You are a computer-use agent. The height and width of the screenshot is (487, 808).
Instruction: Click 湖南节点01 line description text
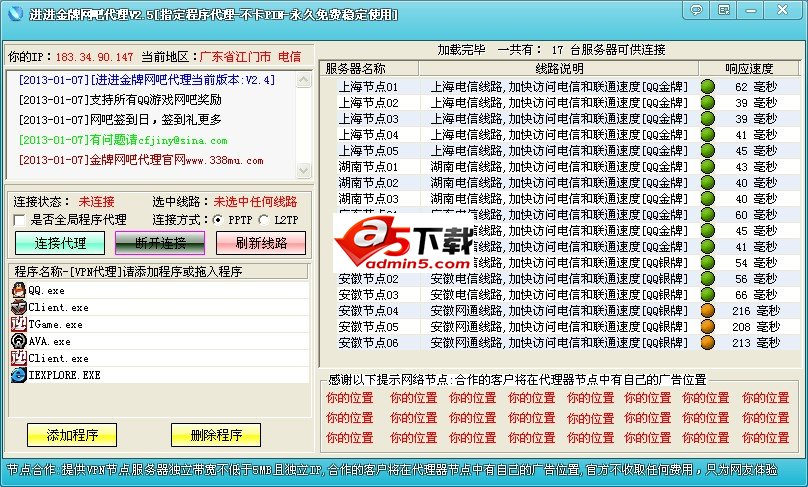pos(559,166)
